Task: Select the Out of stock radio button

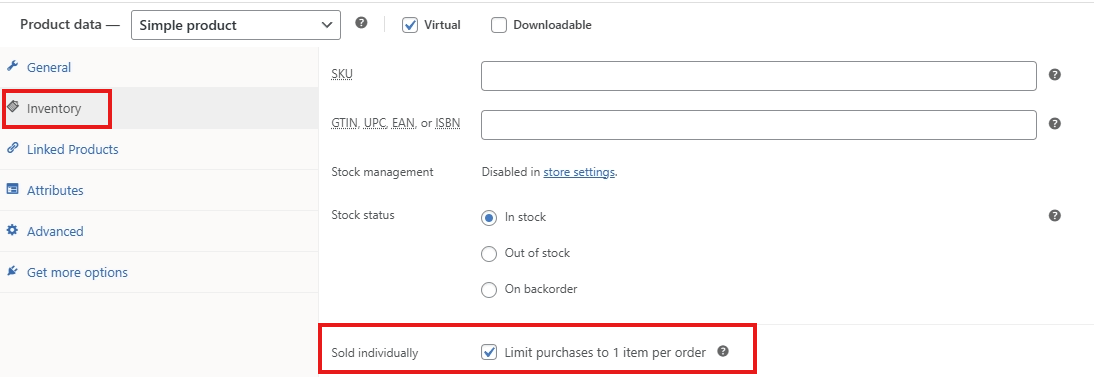Action: [x=489, y=253]
